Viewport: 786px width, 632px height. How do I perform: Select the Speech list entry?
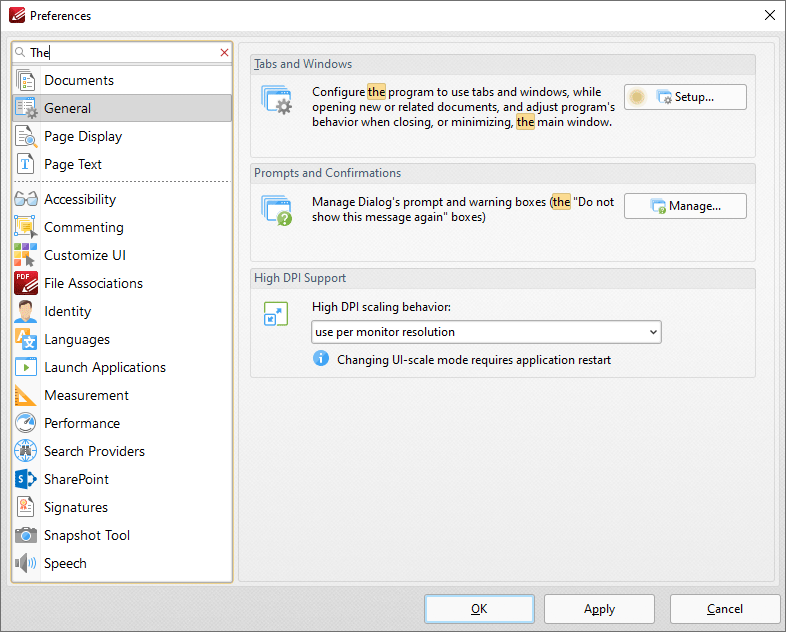pos(122,563)
